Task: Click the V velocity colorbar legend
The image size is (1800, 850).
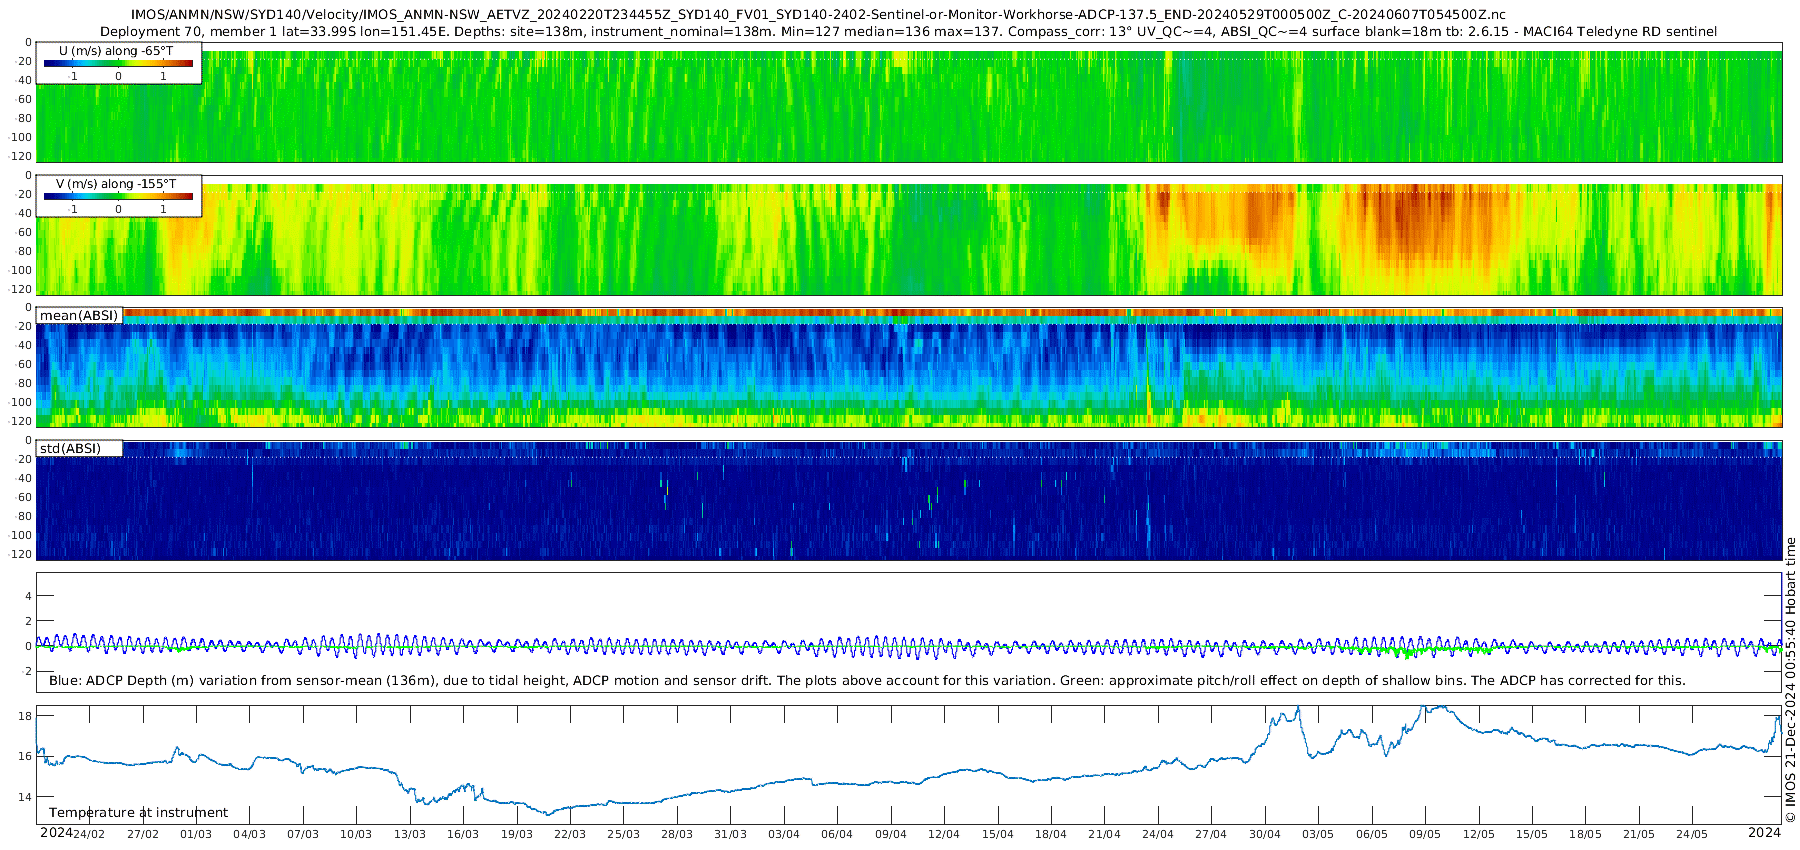Action: point(118,196)
